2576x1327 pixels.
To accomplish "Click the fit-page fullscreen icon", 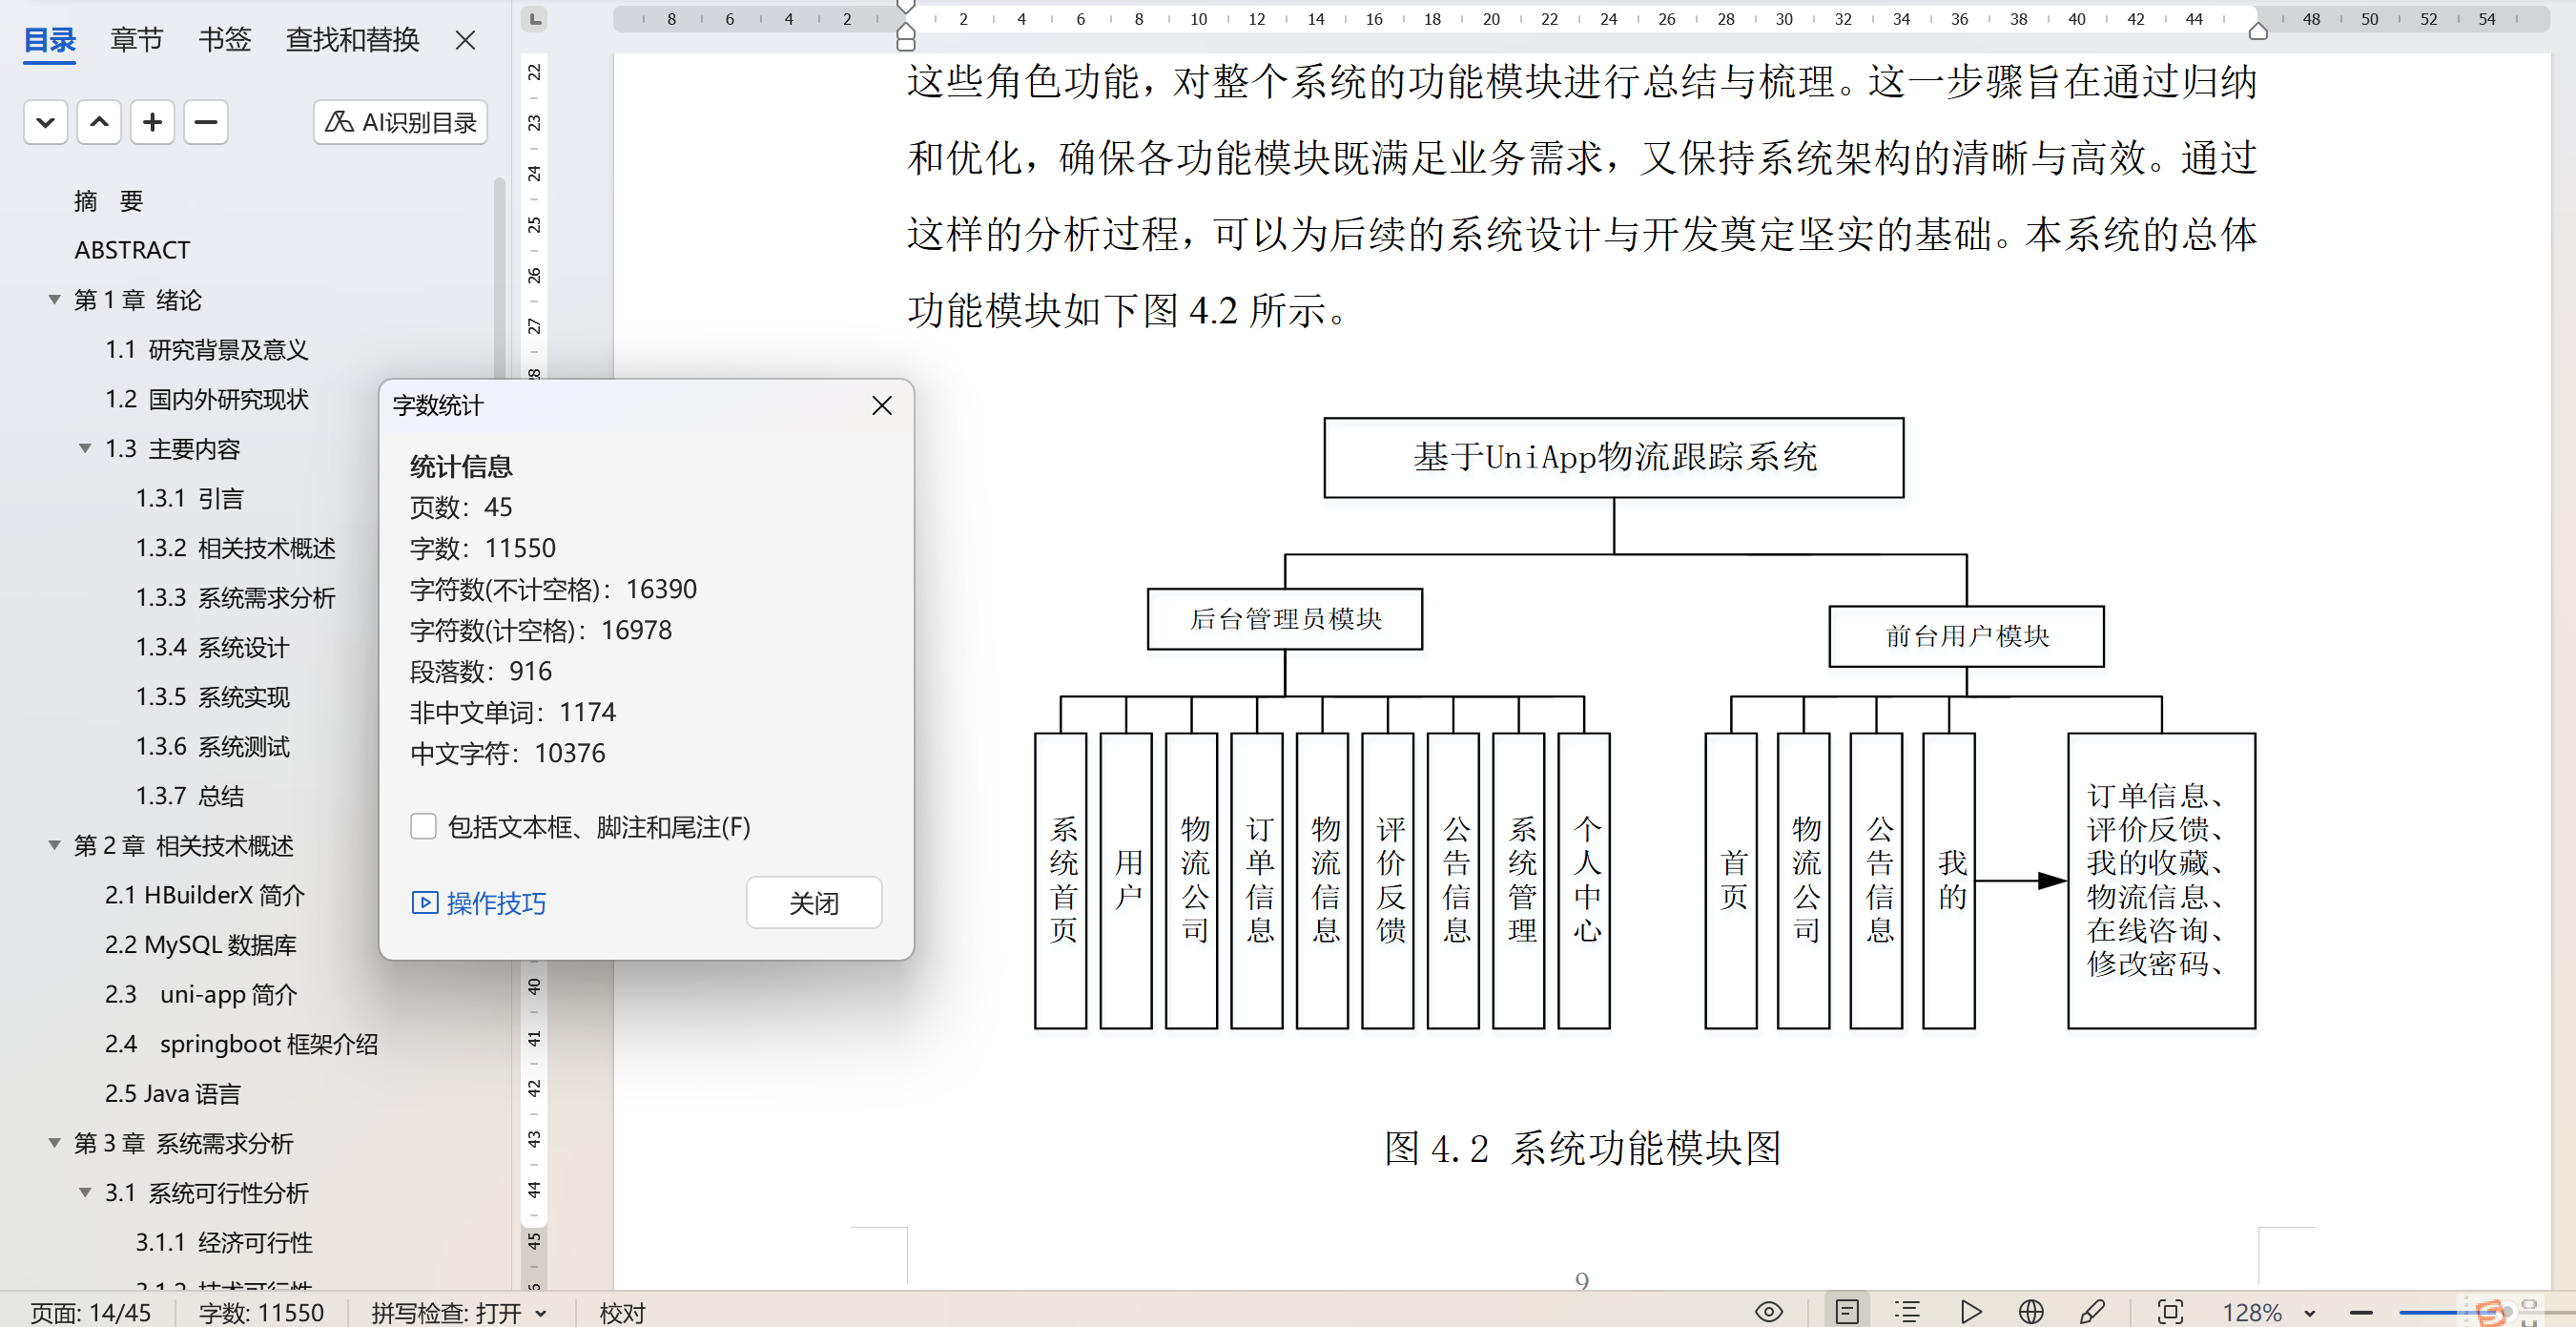I will (2170, 1311).
